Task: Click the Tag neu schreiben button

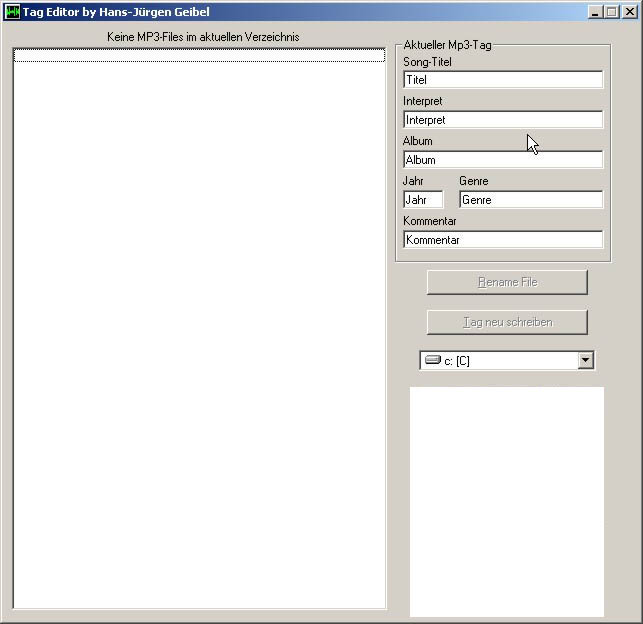Action: [507, 322]
